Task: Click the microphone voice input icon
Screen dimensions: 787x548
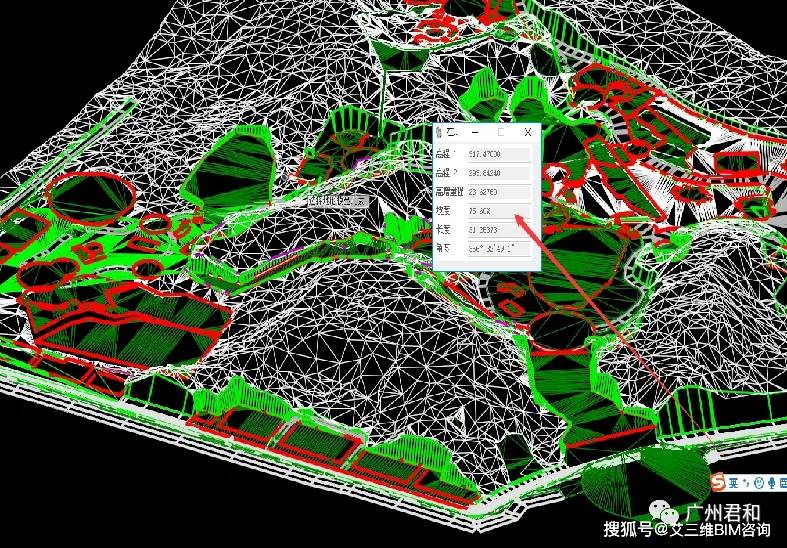Action: [771, 483]
